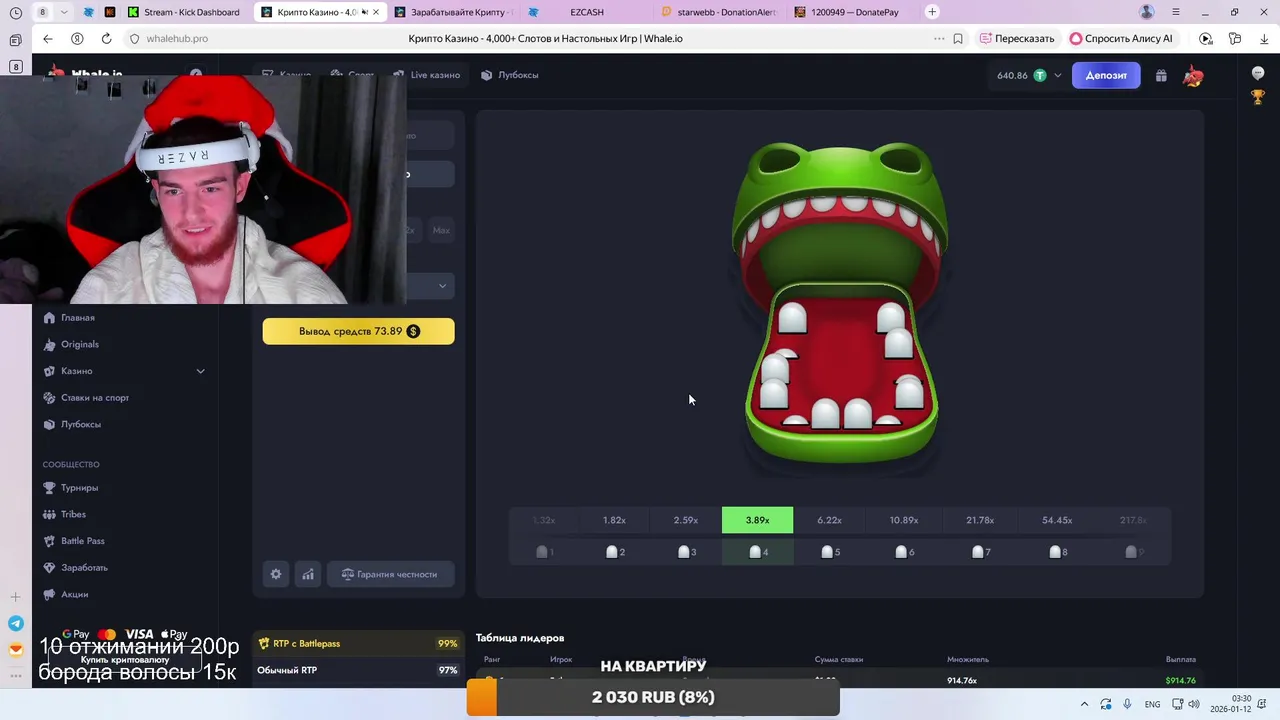Go back with the browser back arrow
The image size is (1280, 720).
[x=47, y=38]
